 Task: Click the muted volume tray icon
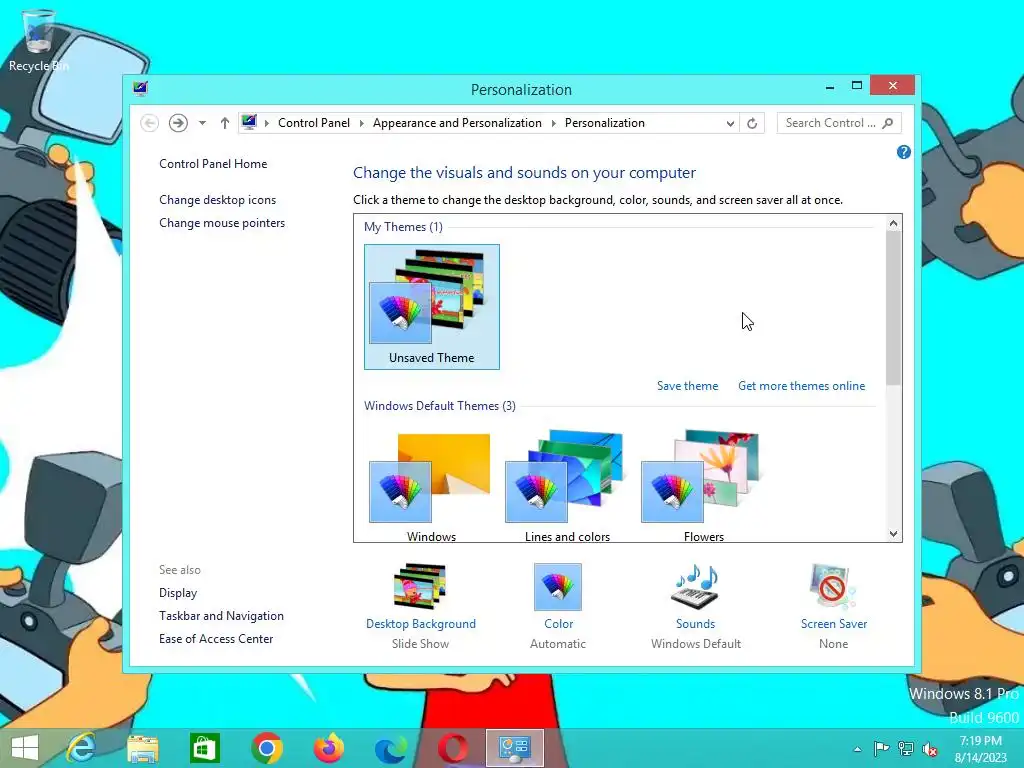point(930,748)
